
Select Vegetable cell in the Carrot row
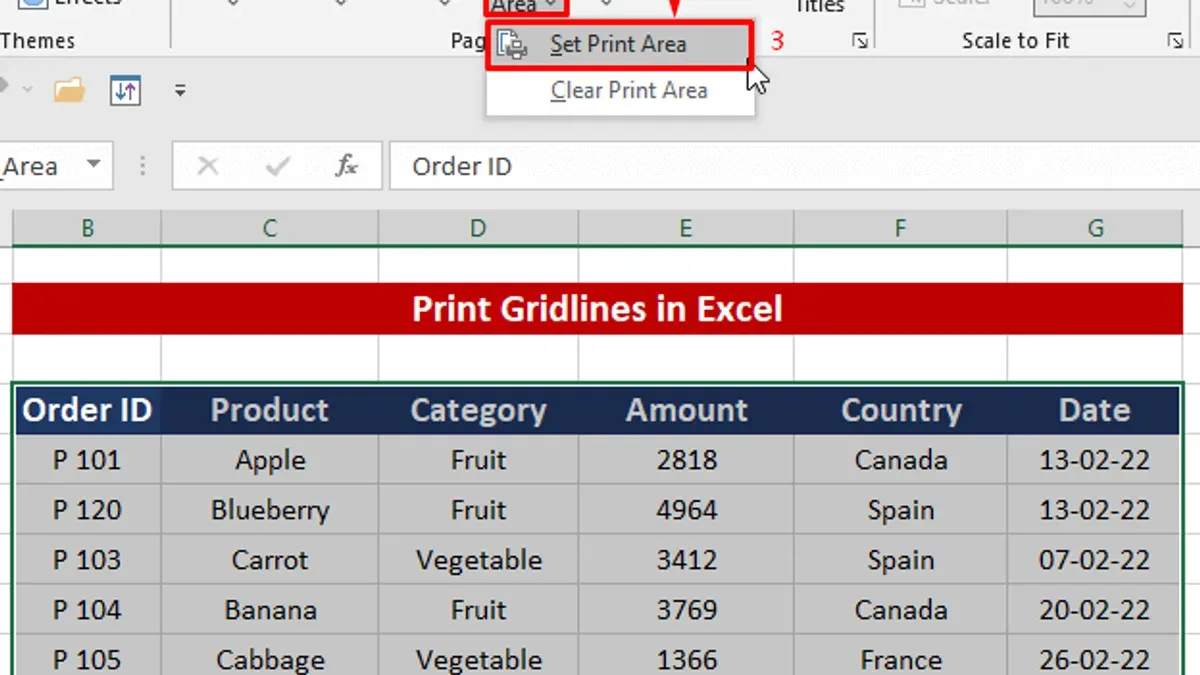478,560
